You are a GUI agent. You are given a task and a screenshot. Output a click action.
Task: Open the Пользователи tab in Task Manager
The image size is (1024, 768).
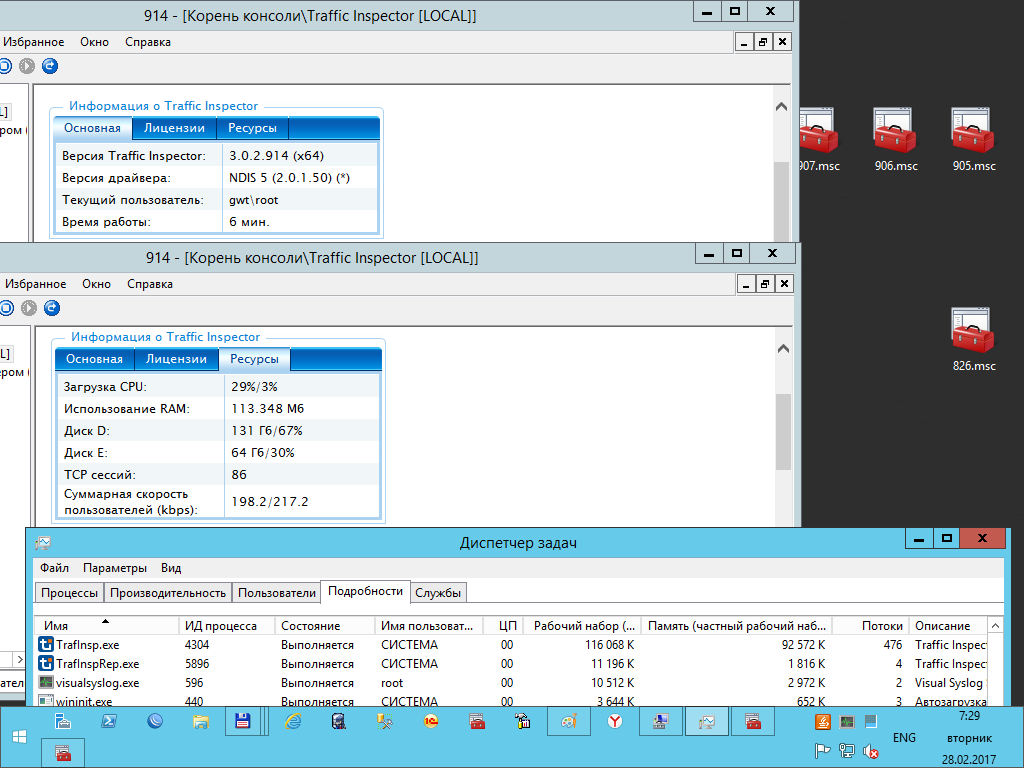pyautogui.click(x=277, y=593)
